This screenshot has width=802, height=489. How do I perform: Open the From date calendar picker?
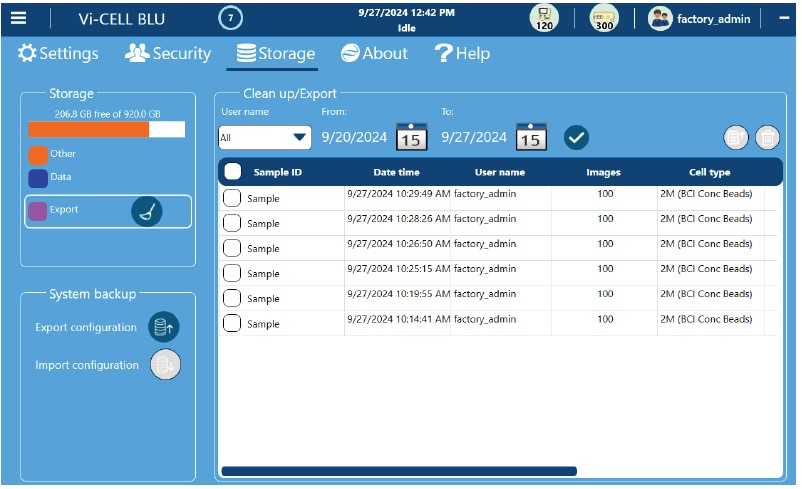coord(411,137)
